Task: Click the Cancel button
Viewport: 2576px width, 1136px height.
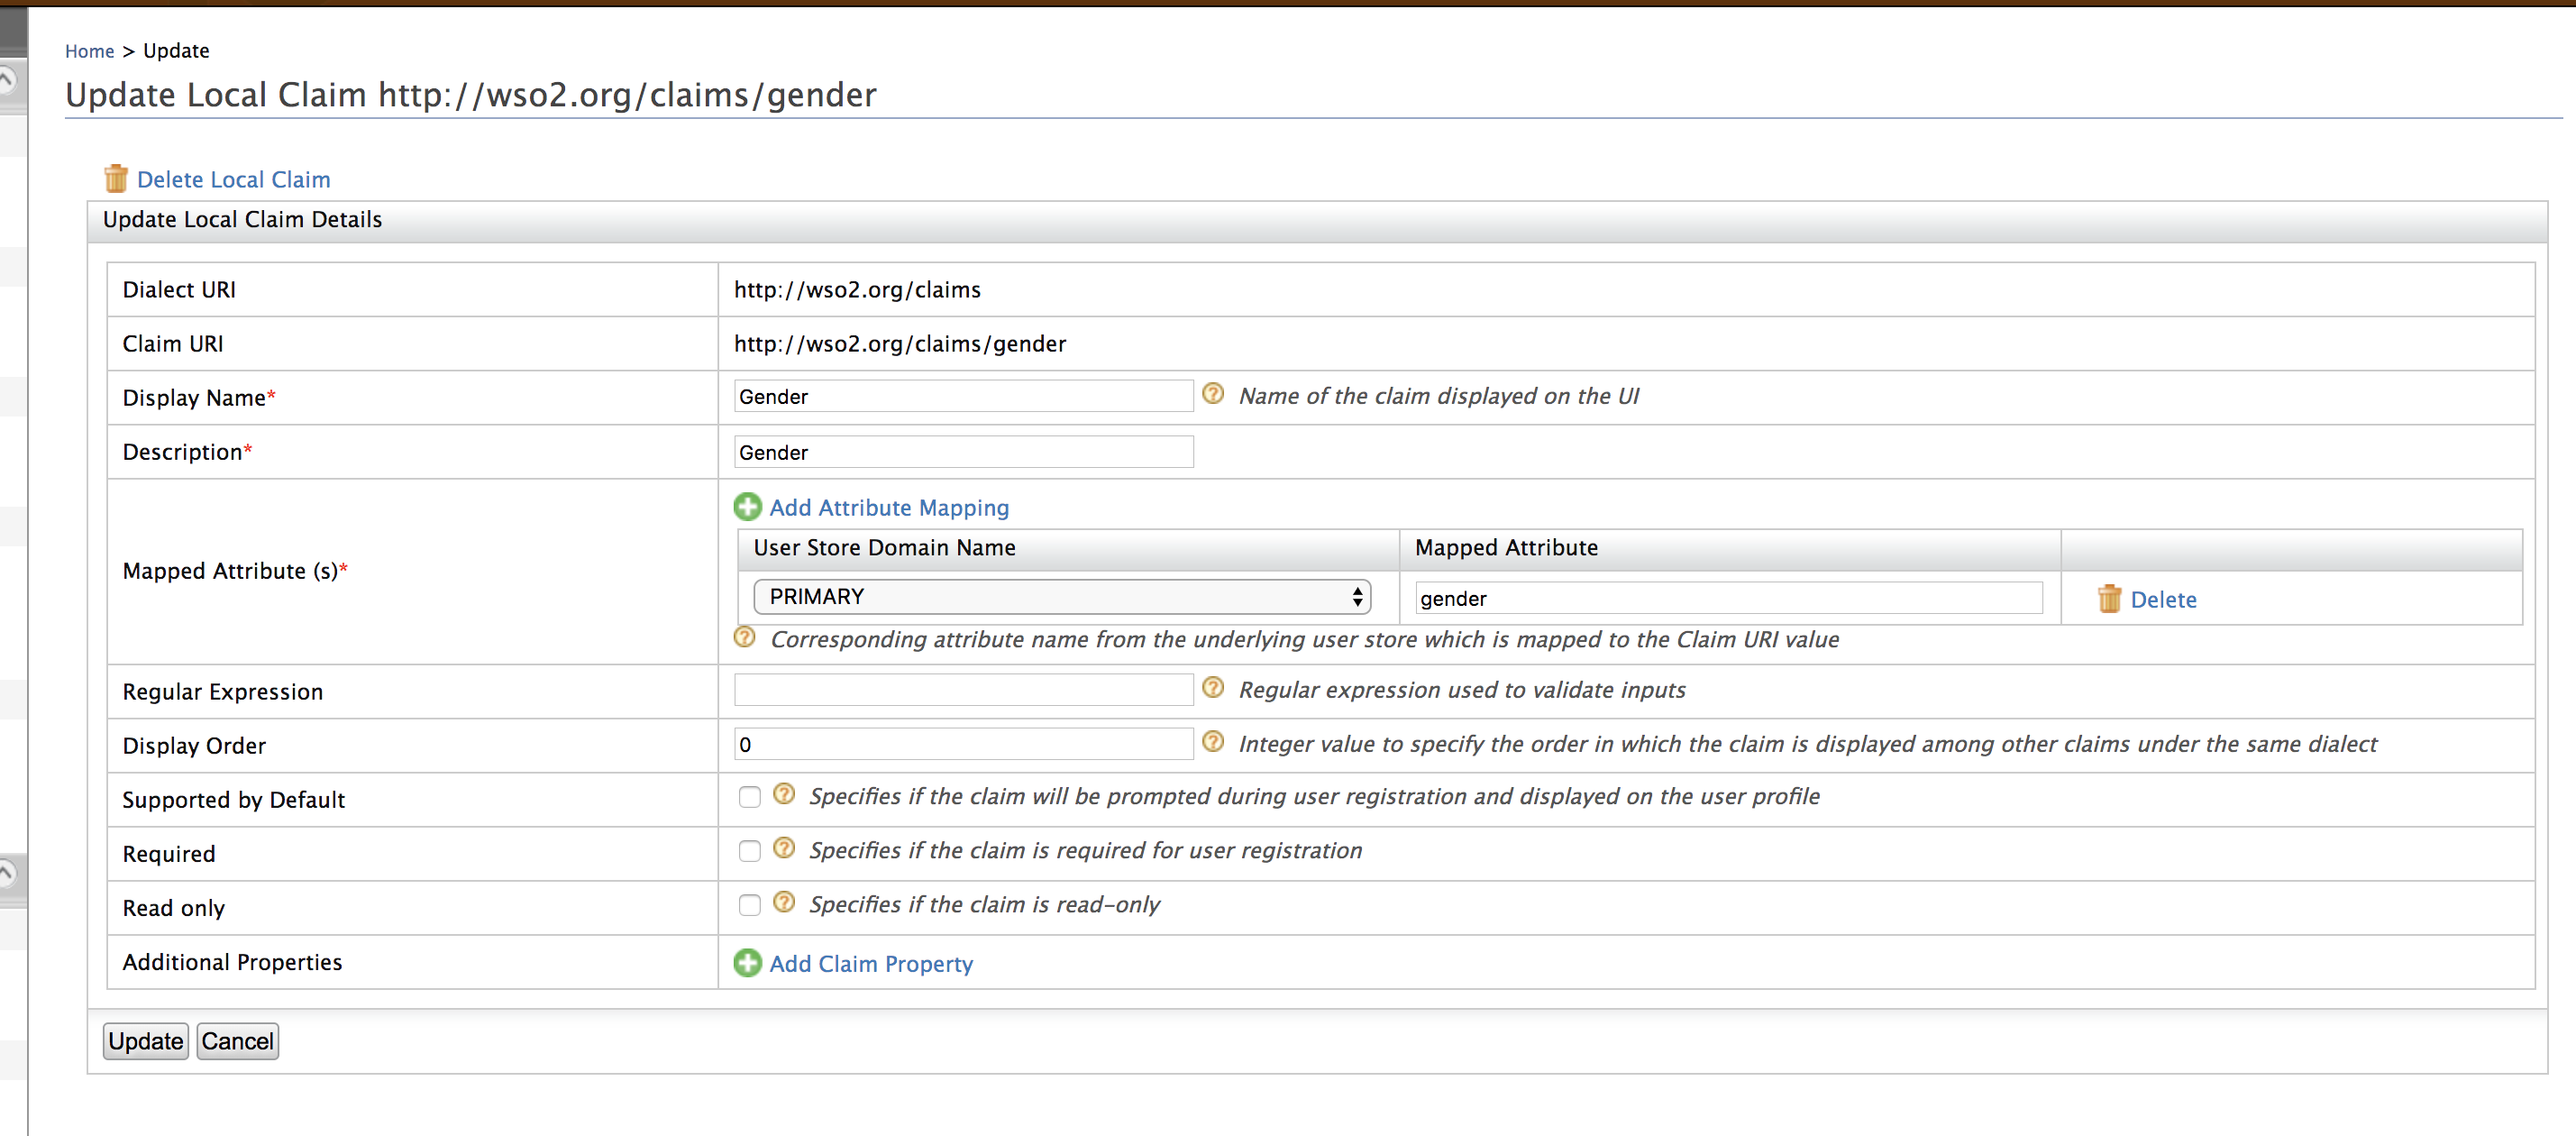Action: point(238,1041)
